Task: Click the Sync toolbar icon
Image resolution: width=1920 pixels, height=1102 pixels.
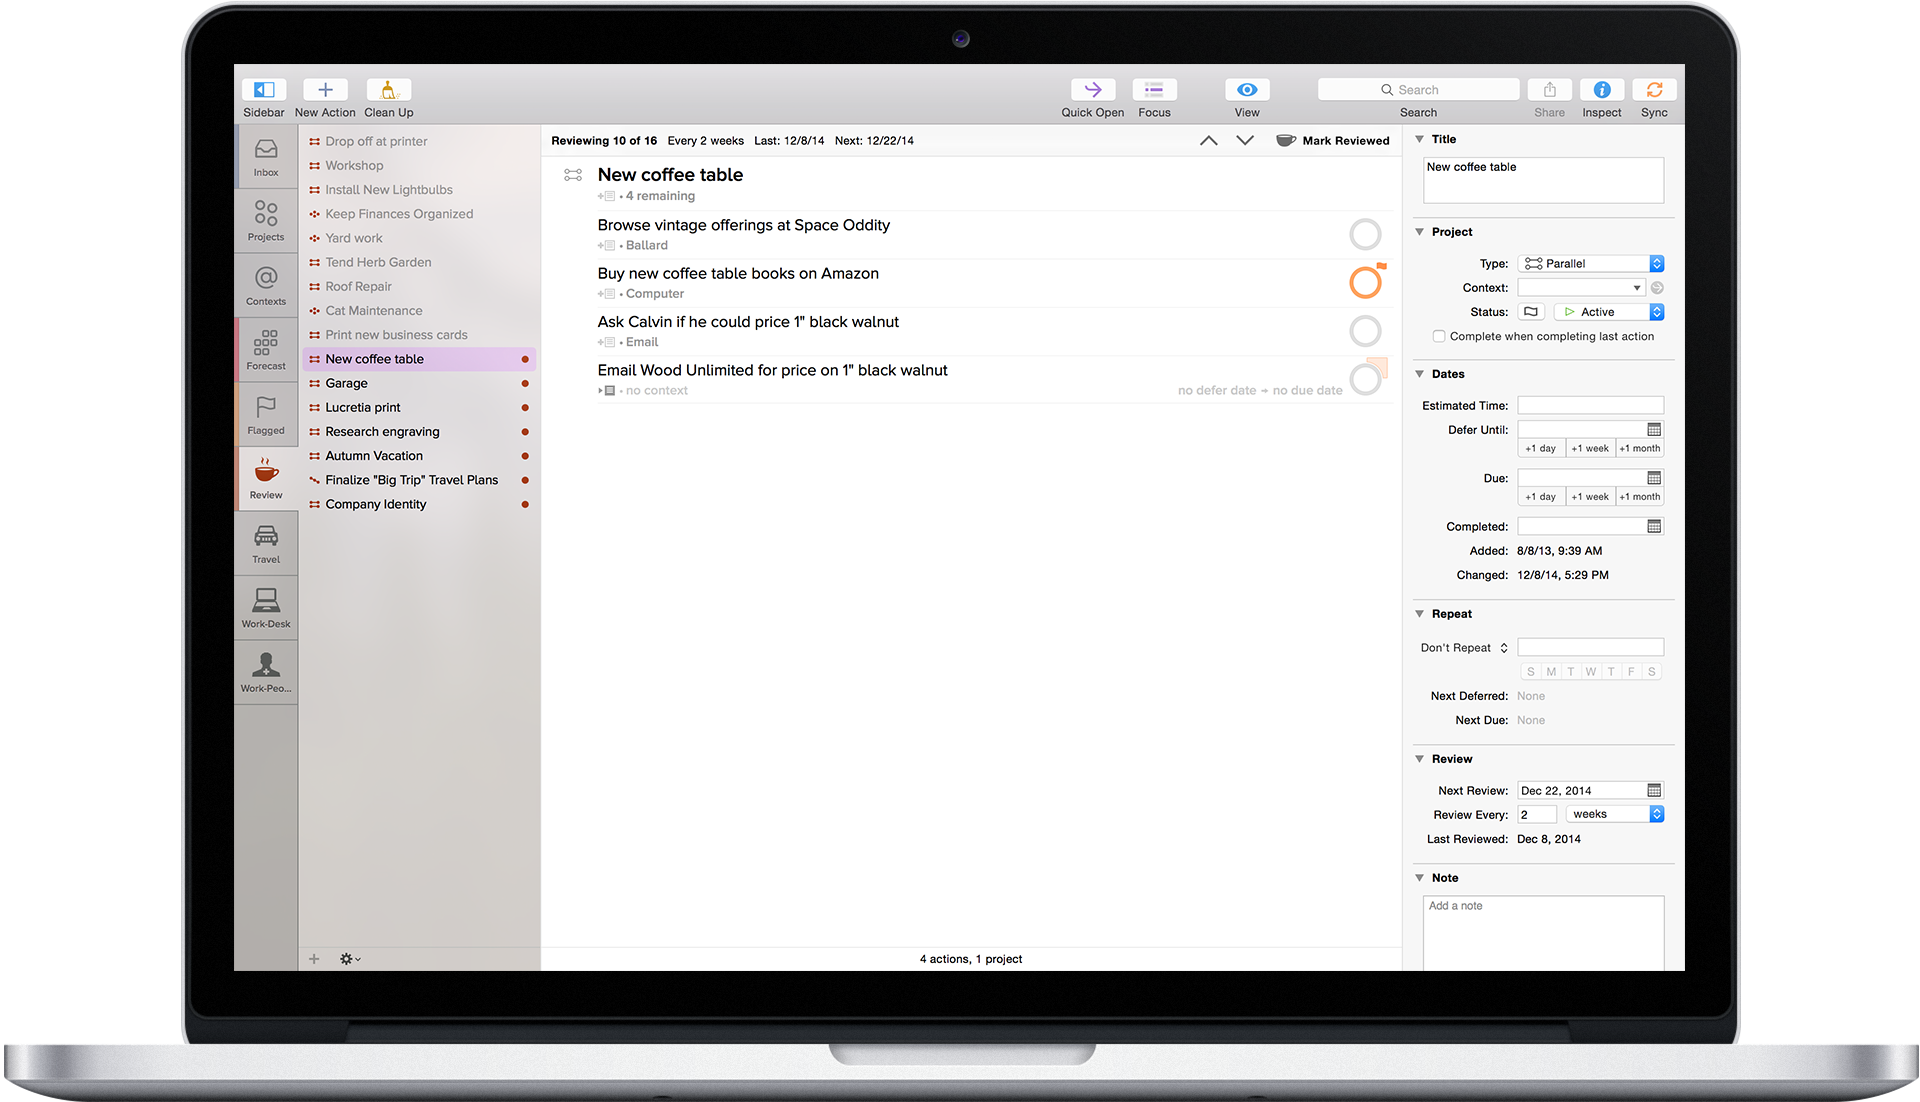Action: tap(1654, 90)
